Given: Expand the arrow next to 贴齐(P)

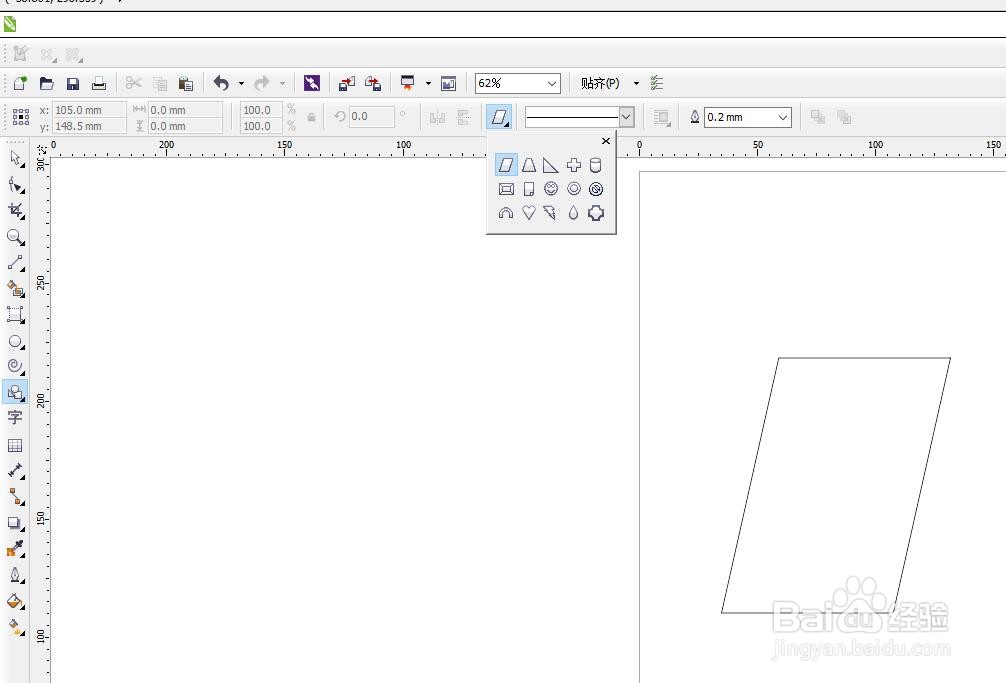Looking at the screenshot, I should tap(636, 83).
